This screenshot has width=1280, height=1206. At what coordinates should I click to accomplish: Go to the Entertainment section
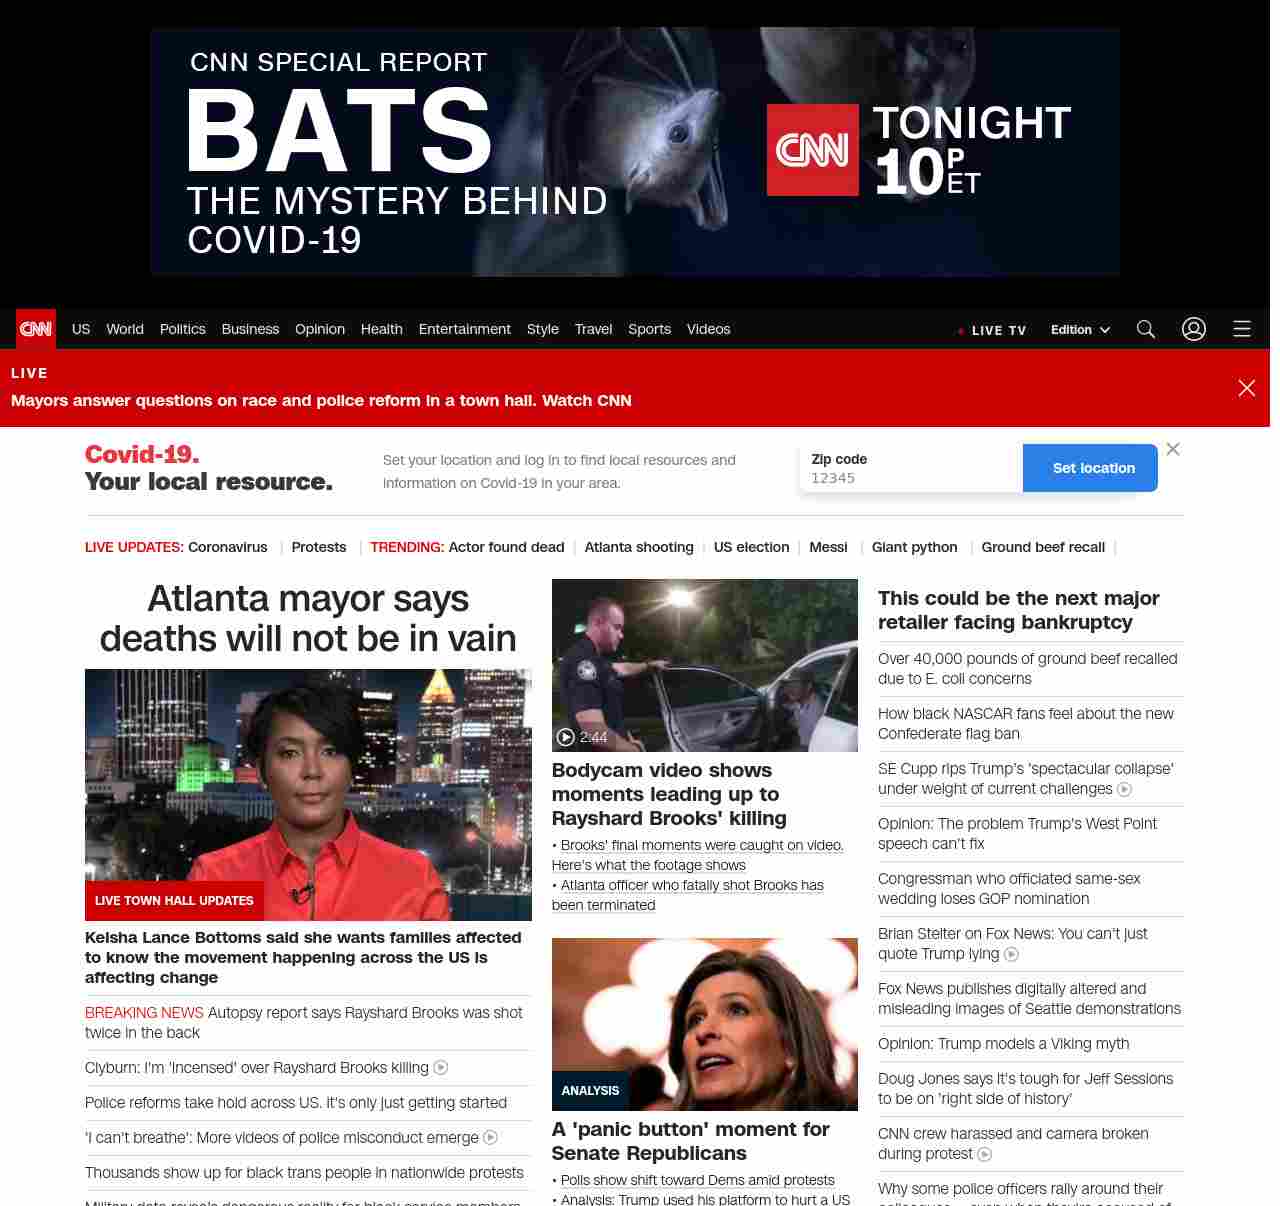tap(464, 329)
